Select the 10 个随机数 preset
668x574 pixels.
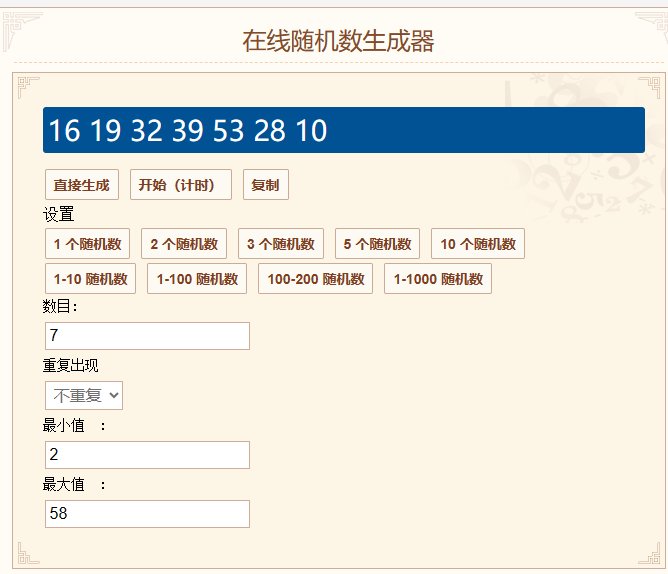coord(478,244)
